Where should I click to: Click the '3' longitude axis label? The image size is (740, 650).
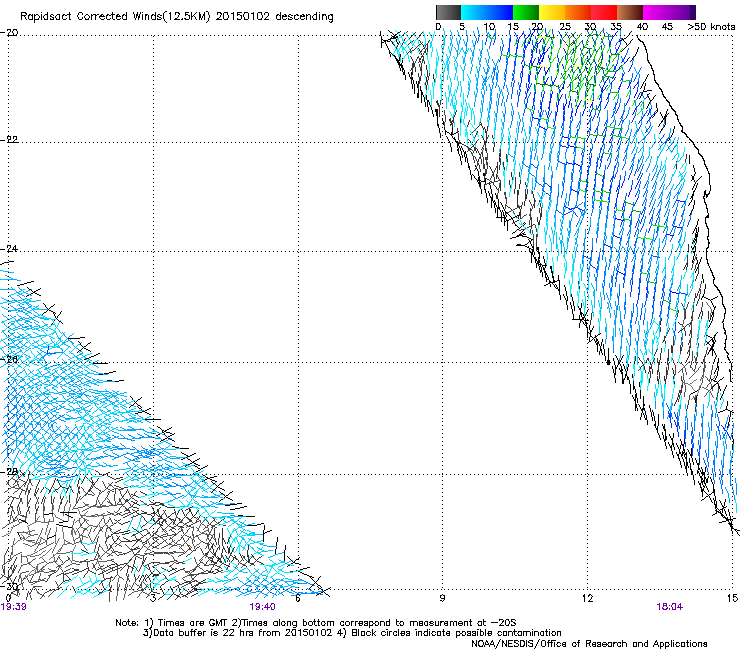(x=153, y=598)
